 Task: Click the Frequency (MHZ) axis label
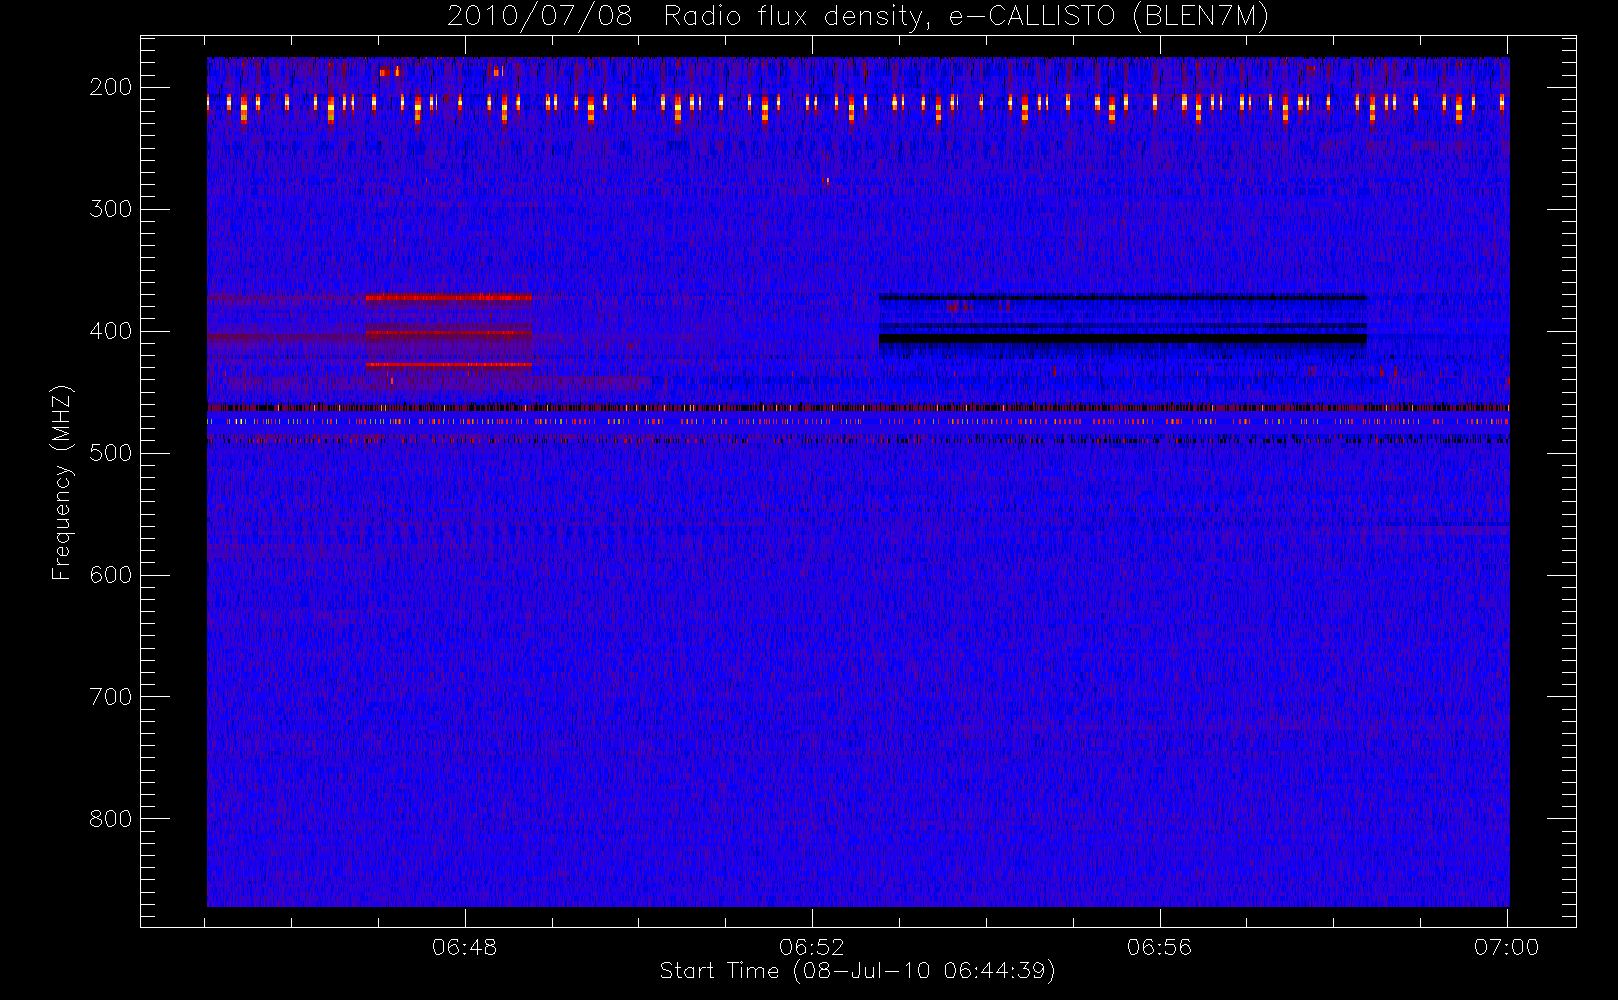62,482
